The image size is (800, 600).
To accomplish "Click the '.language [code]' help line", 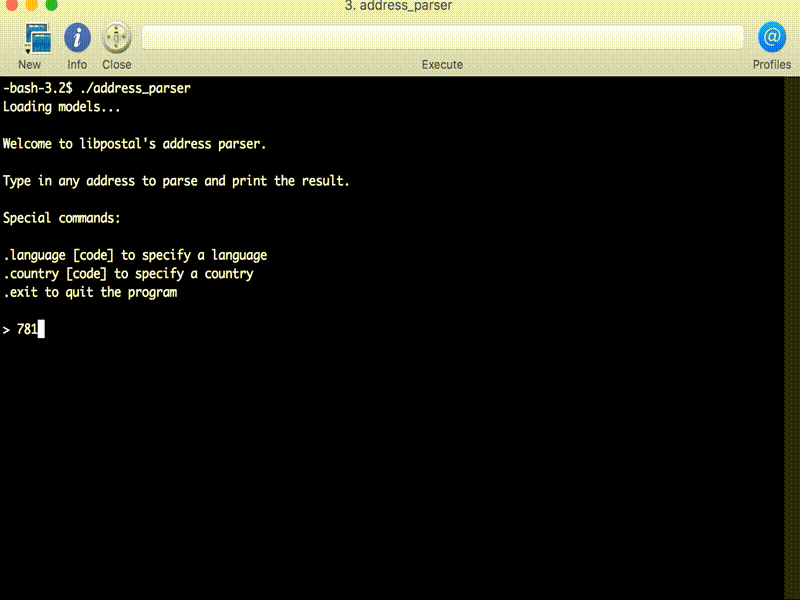I will coord(135,255).
